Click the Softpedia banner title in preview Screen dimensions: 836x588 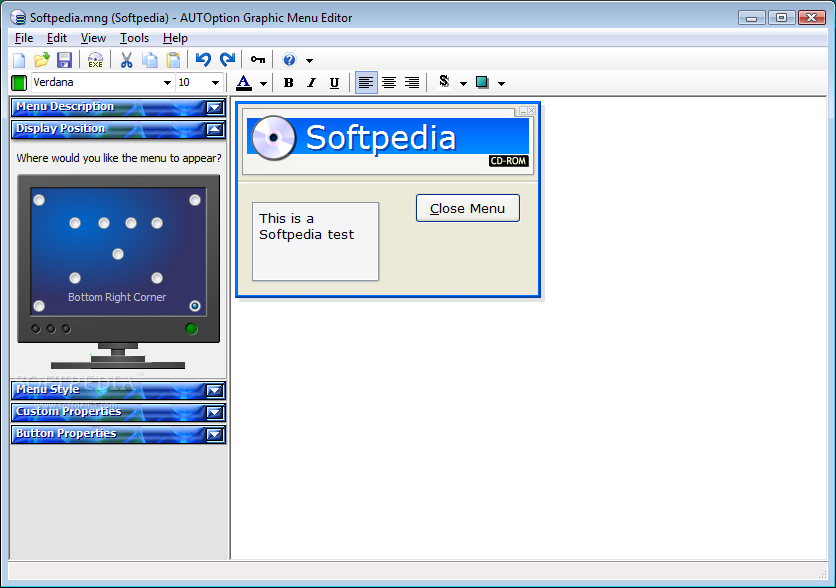click(x=381, y=138)
